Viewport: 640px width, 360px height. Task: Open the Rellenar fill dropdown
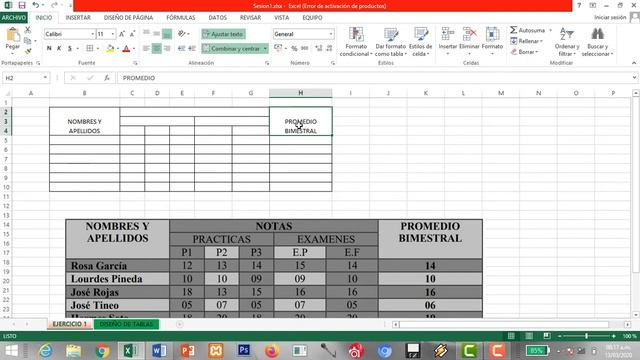coord(526,41)
